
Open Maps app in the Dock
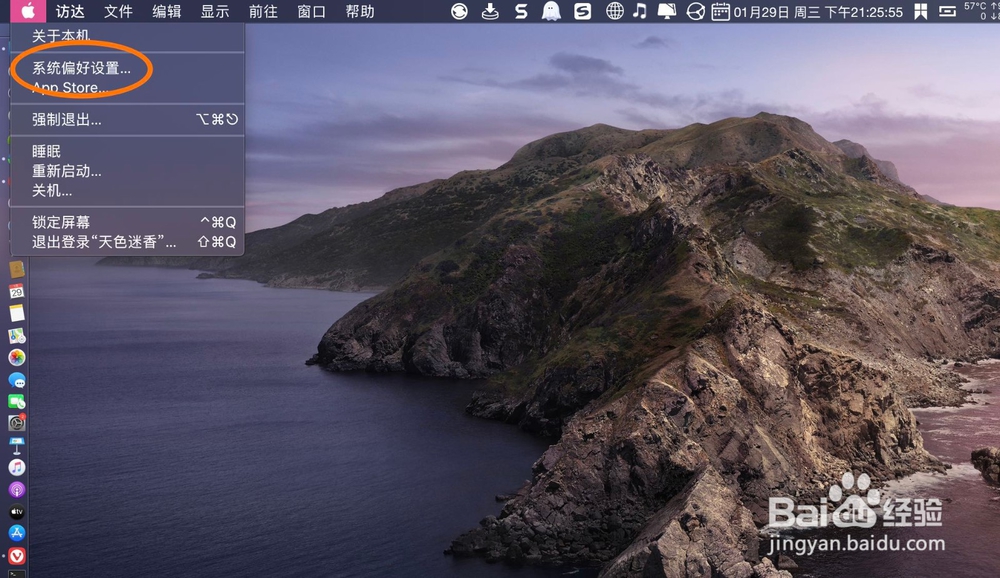[17, 335]
